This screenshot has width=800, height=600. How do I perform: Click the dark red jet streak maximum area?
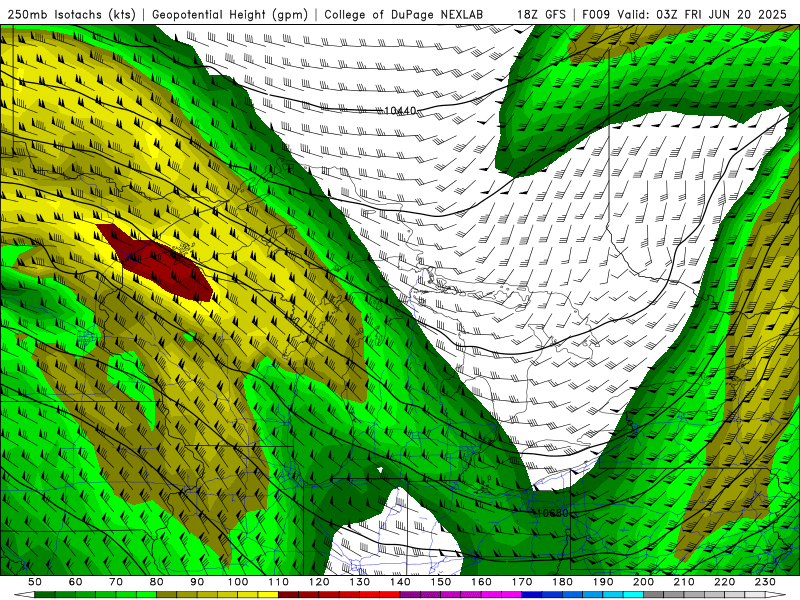(x=156, y=263)
